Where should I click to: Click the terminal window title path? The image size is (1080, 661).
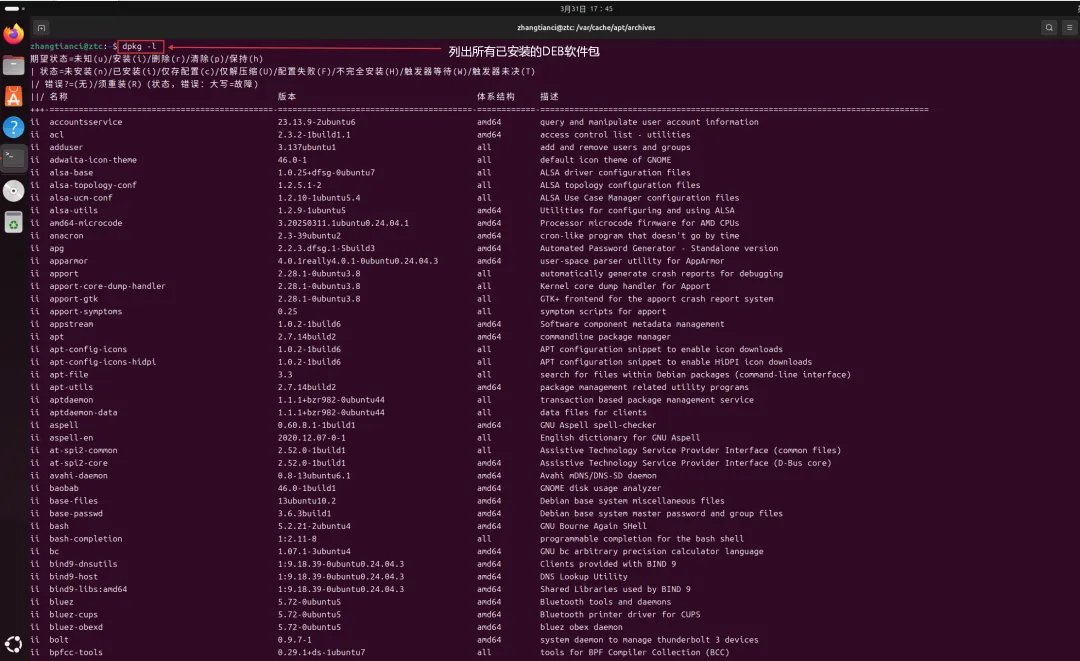(x=586, y=28)
